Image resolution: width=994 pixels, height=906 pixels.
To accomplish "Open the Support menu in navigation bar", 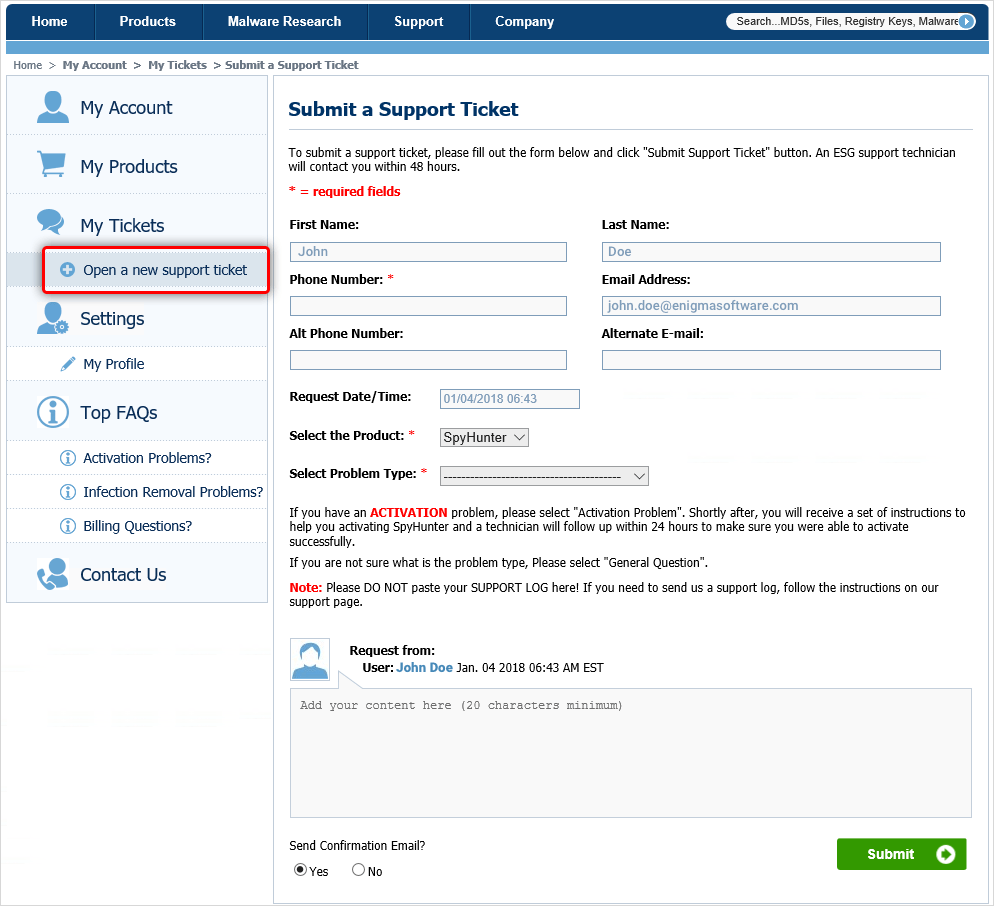I will [418, 21].
